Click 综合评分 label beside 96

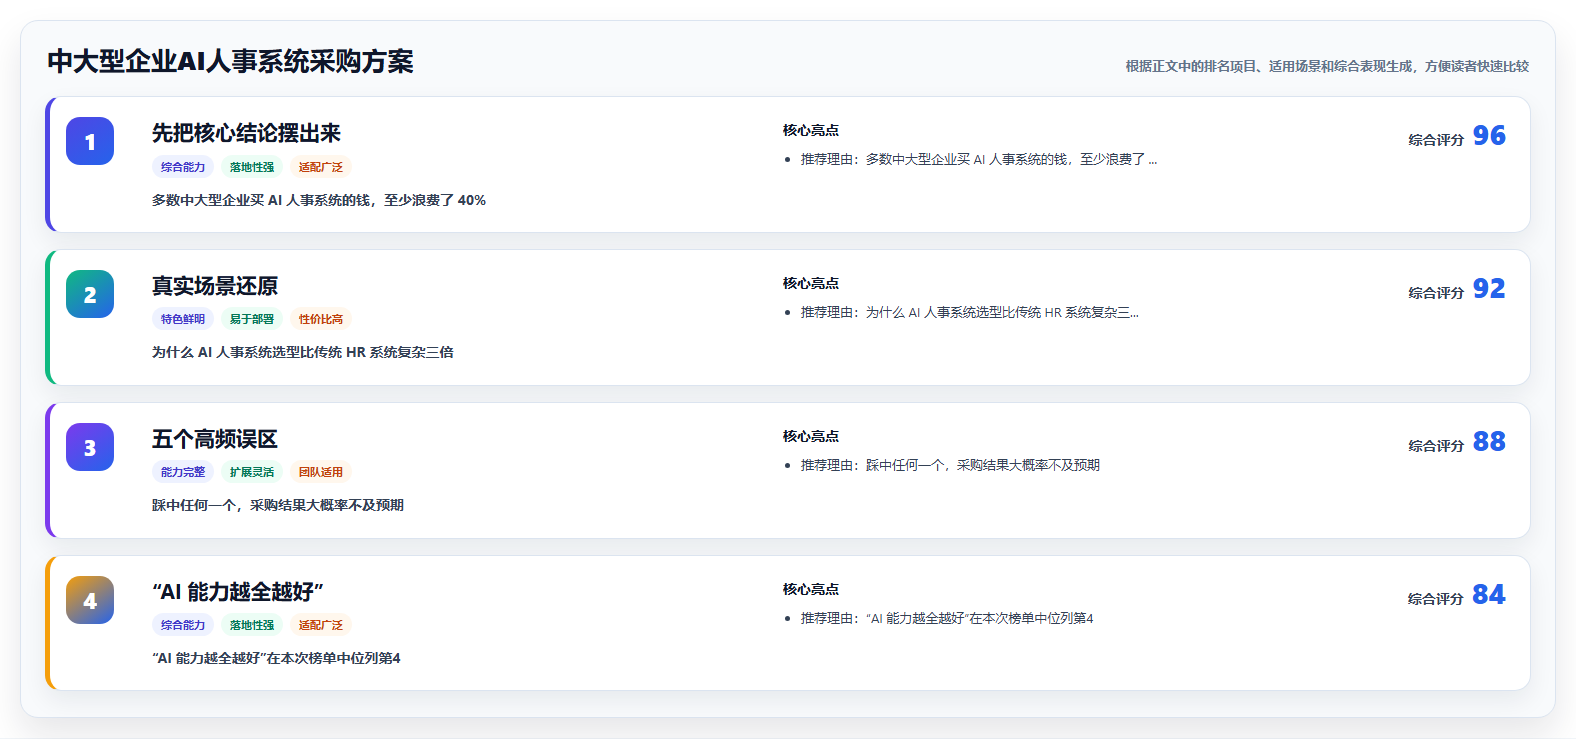coord(1436,140)
